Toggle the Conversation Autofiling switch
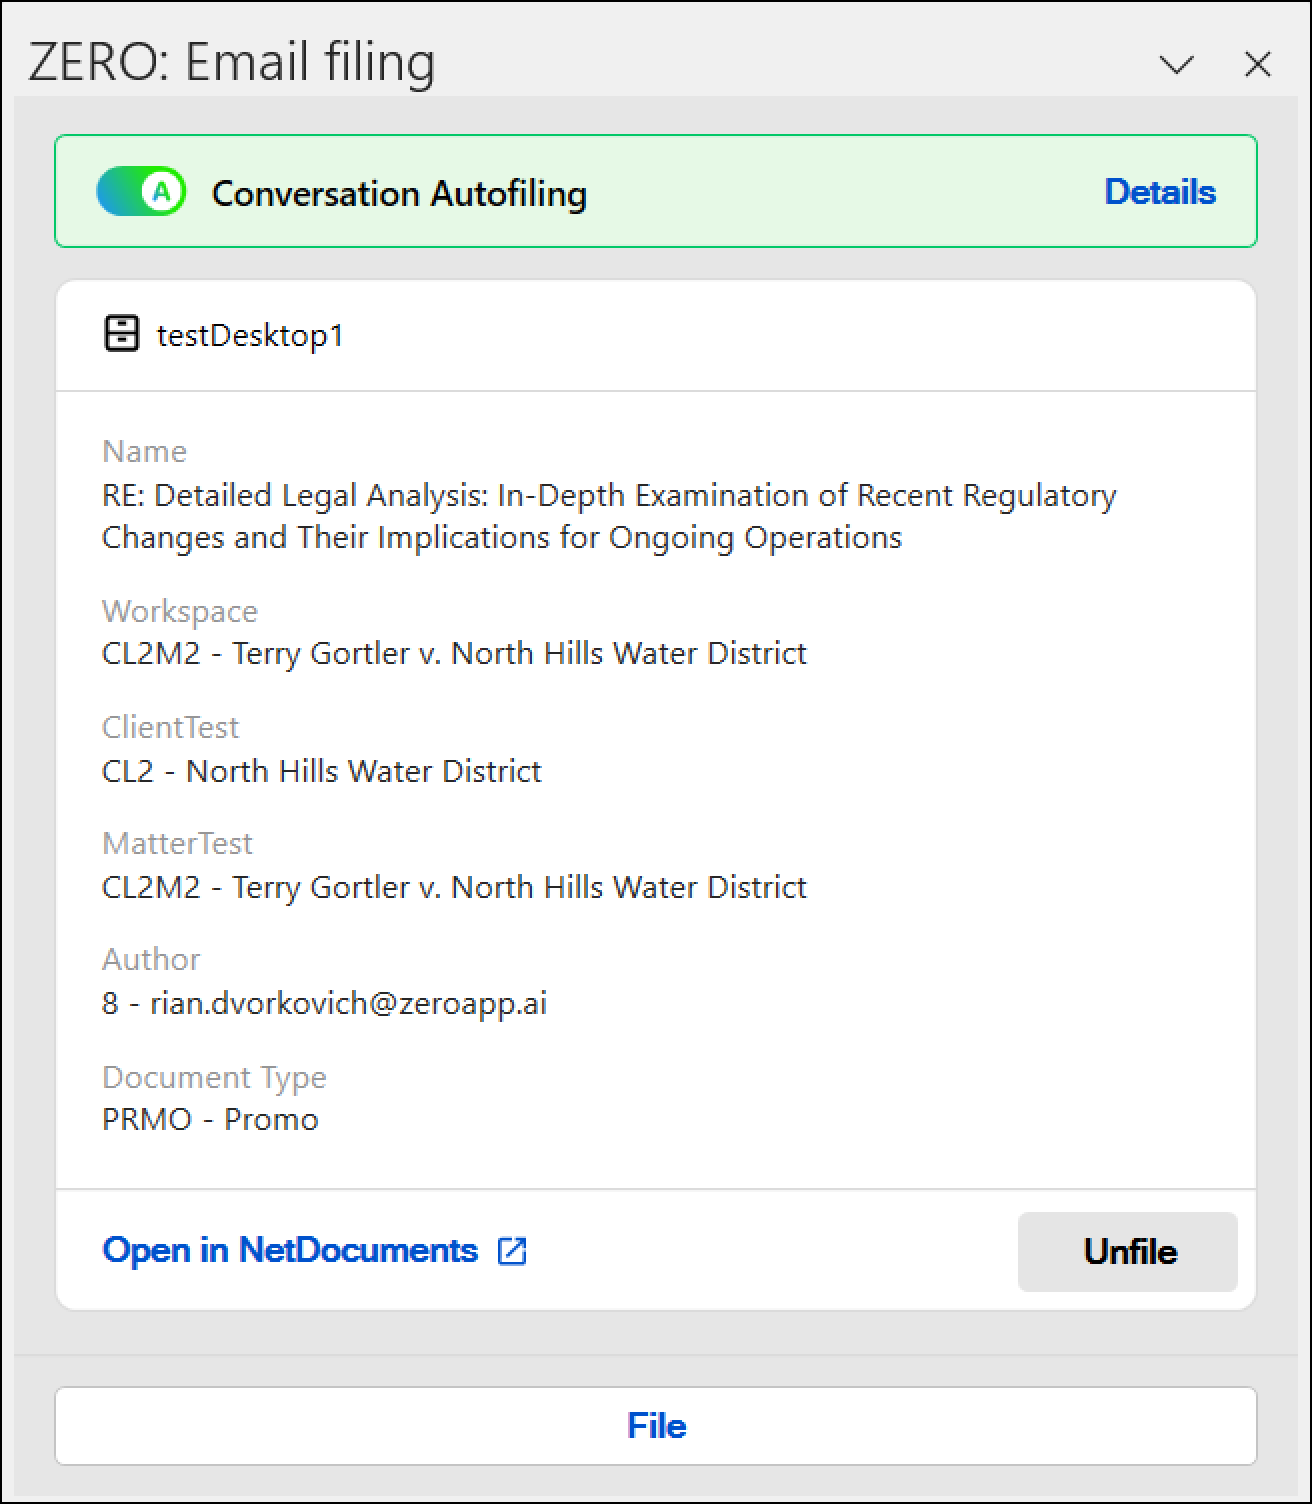The height and width of the screenshot is (1504, 1312). click(141, 191)
